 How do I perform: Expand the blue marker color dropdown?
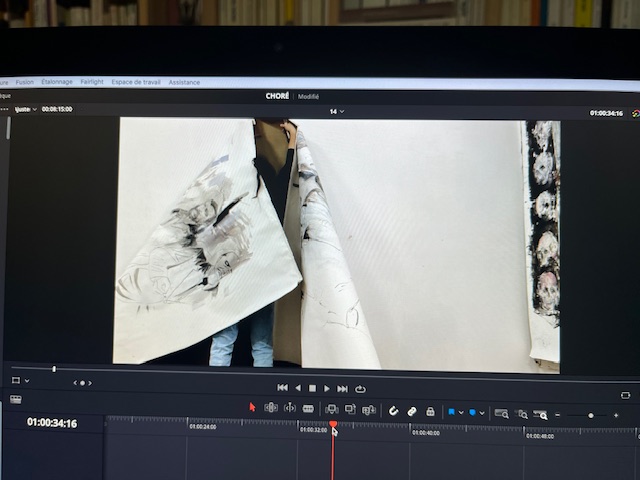[x=482, y=412]
